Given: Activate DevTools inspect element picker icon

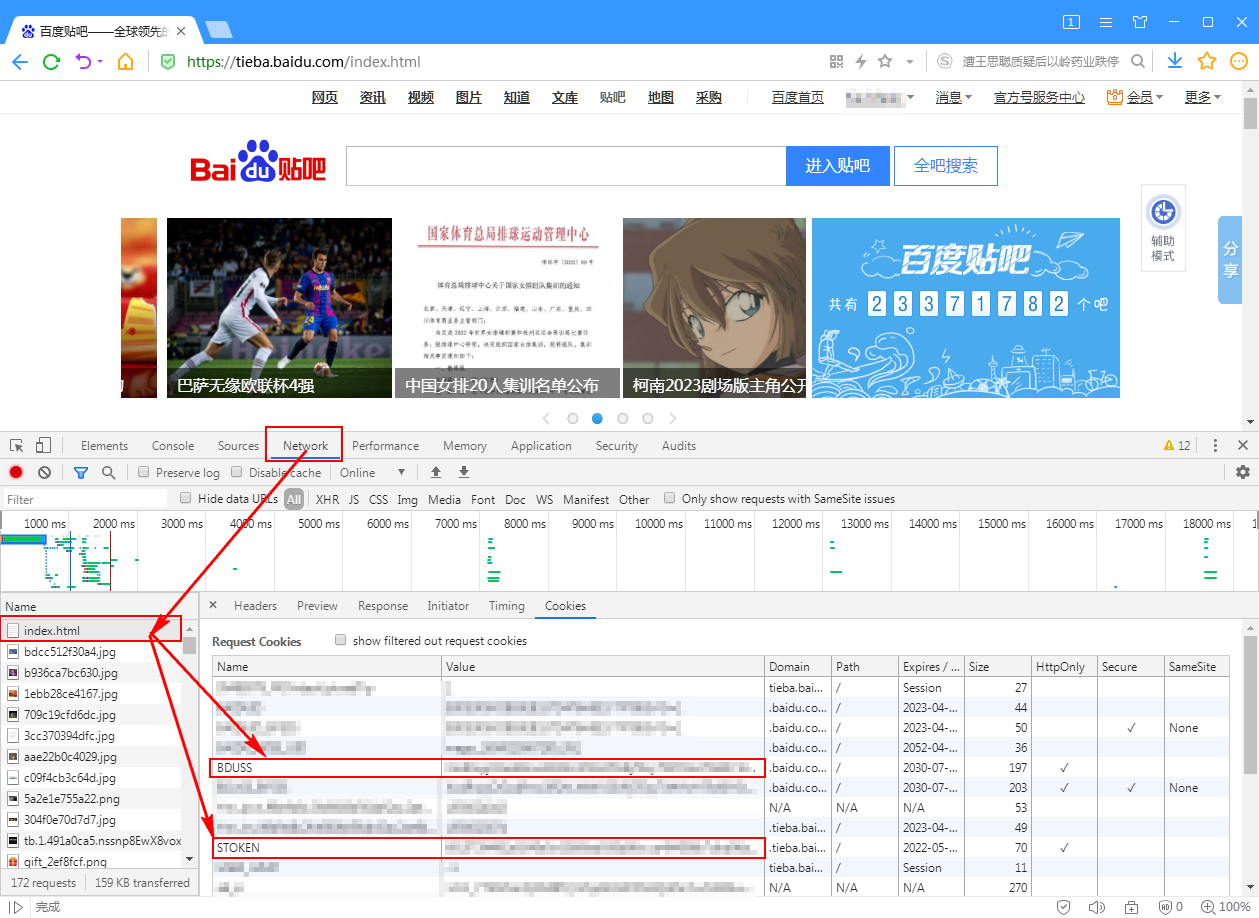Looking at the screenshot, I should (x=17, y=446).
